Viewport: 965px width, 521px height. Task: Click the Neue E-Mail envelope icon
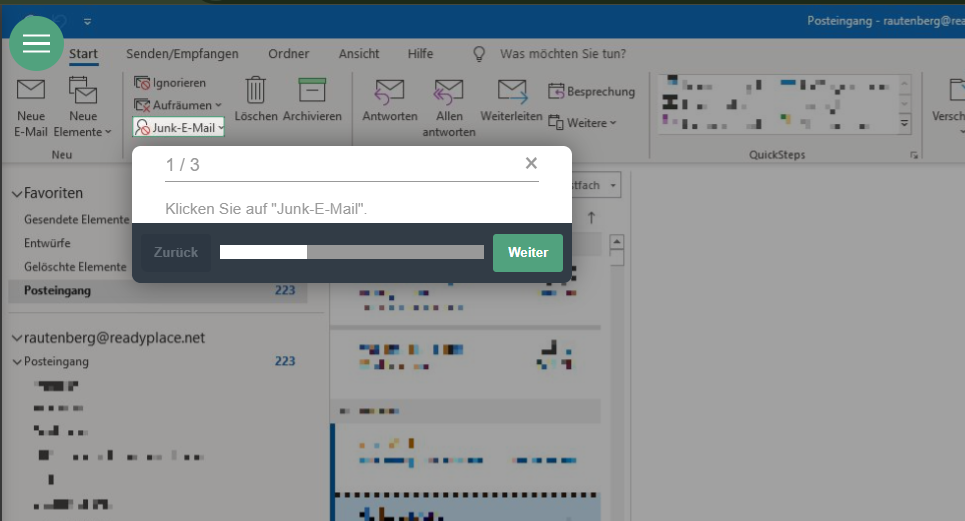pyautogui.click(x=31, y=91)
